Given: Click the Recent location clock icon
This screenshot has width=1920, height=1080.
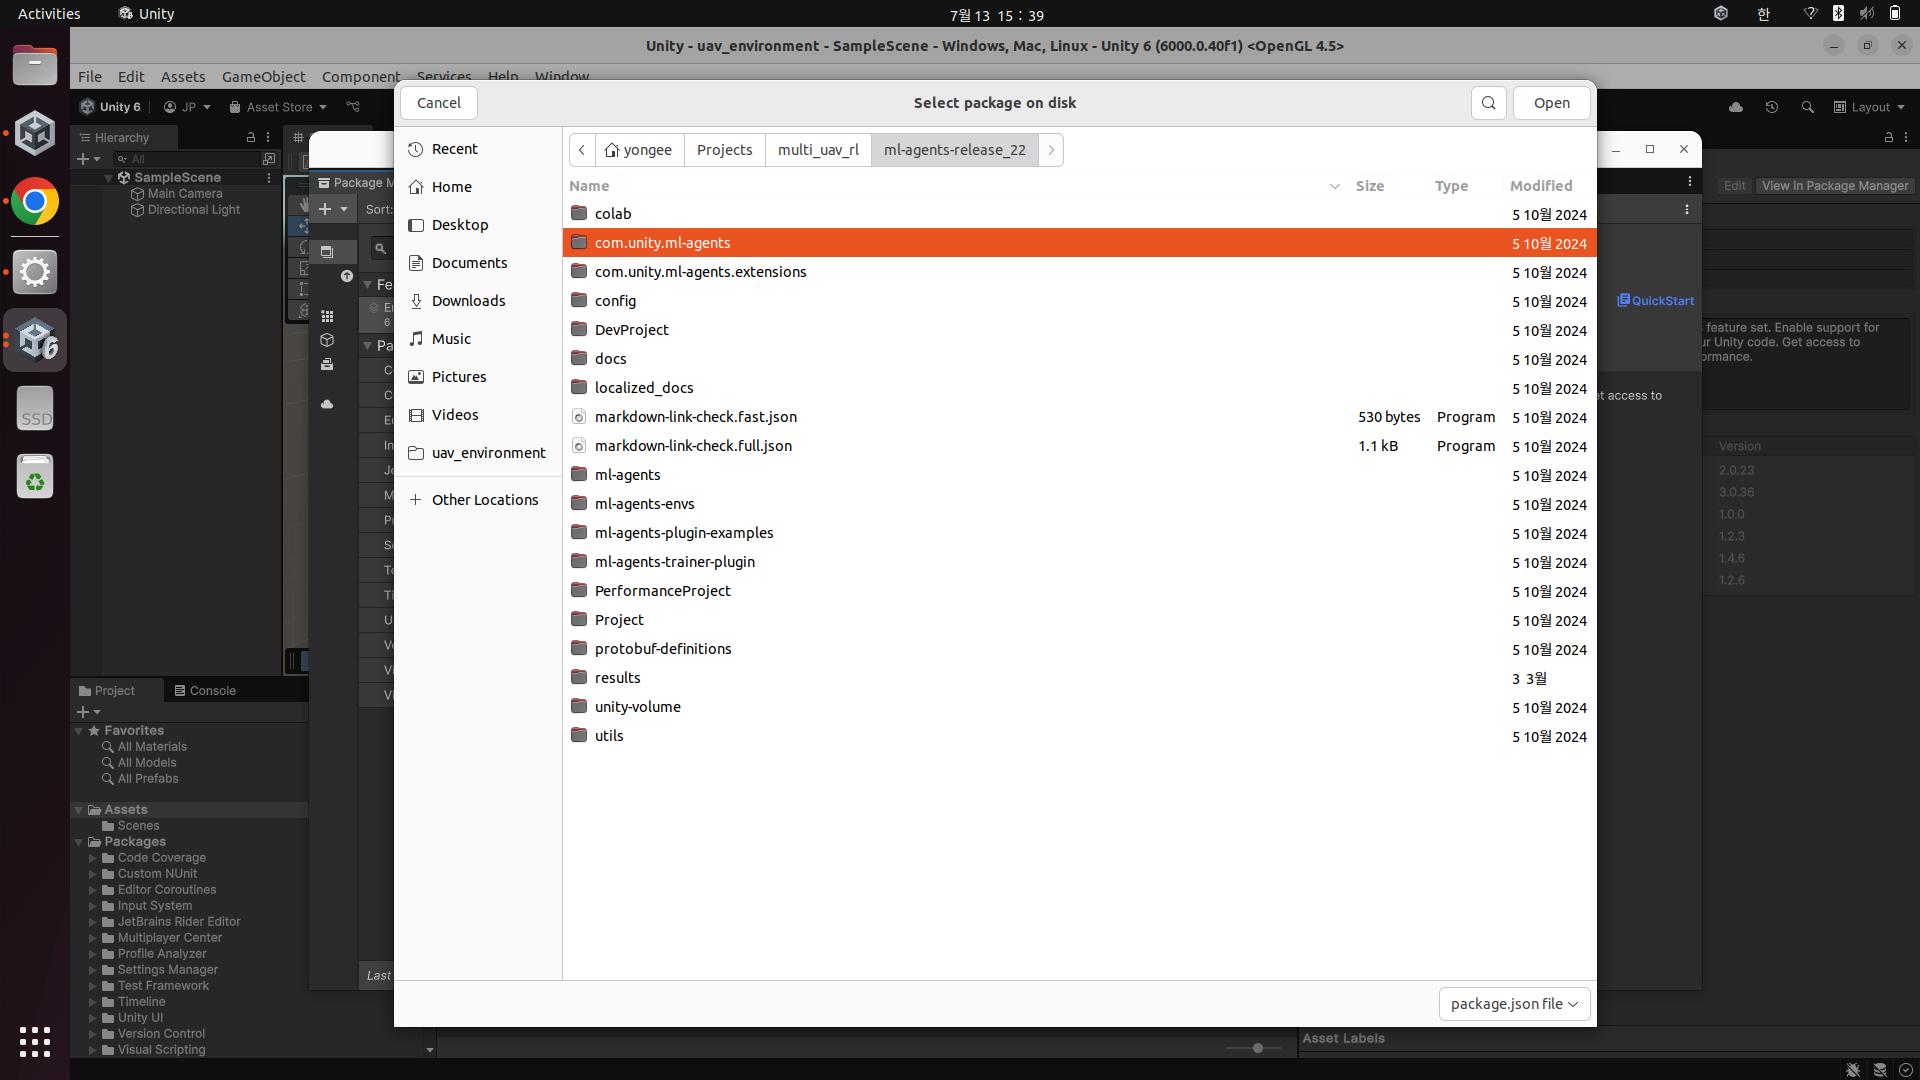Looking at the screenshot, I should point(416,149).
